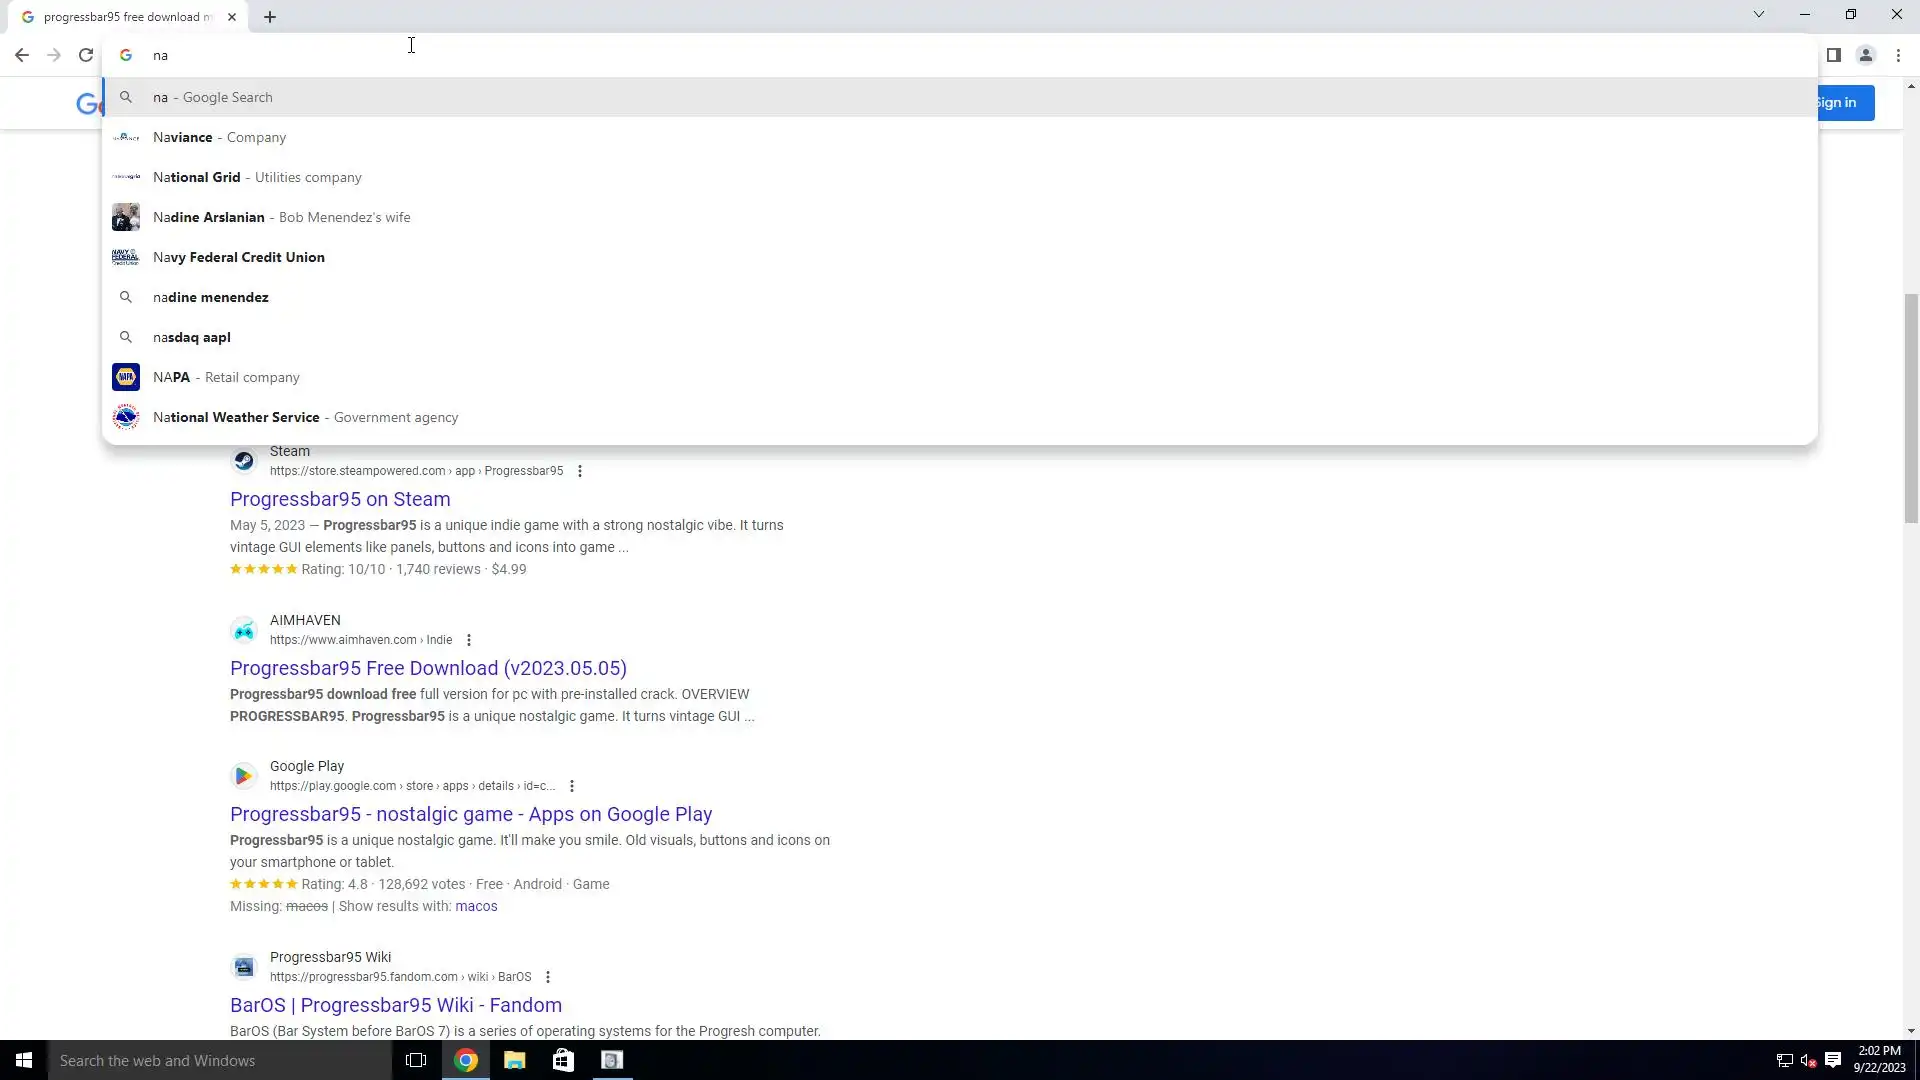Viewport: 1920px width, 1080px height.
Task: Open Task View on the taskbar
Action: coord(416,1060)
